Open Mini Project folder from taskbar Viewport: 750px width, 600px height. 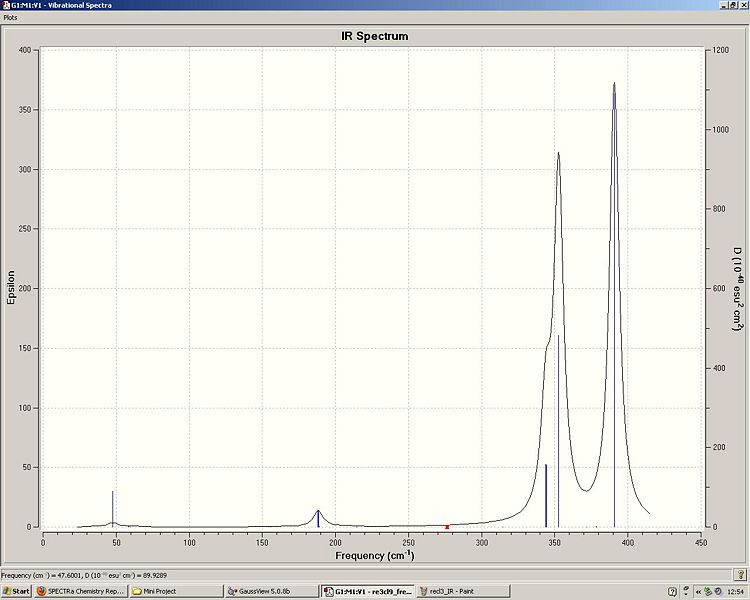(x=176, y=591)
